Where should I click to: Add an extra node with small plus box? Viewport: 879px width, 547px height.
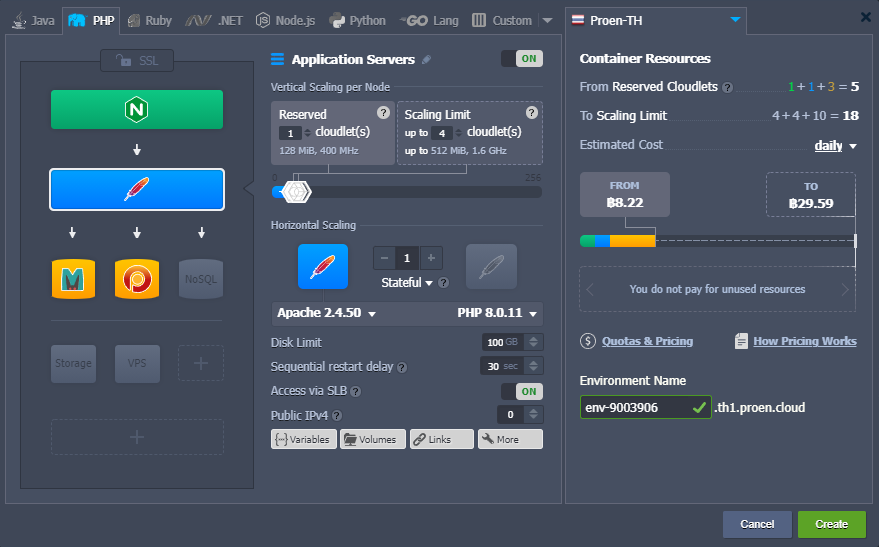[201, 364]
